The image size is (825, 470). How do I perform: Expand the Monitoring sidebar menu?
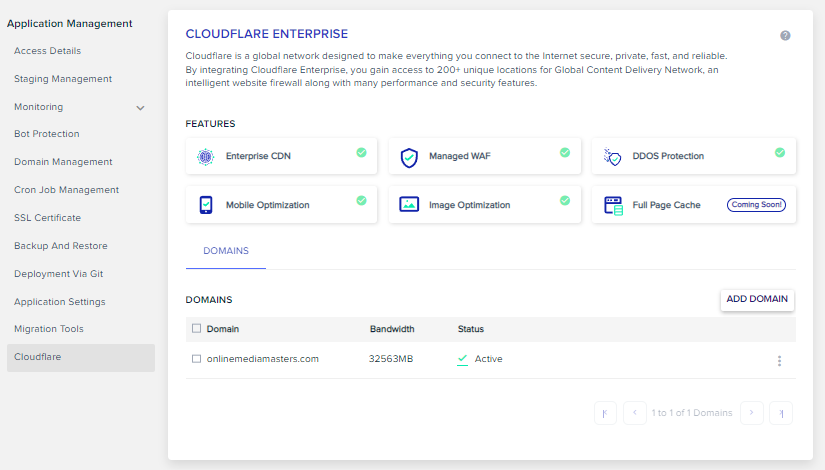coord(140,108)
